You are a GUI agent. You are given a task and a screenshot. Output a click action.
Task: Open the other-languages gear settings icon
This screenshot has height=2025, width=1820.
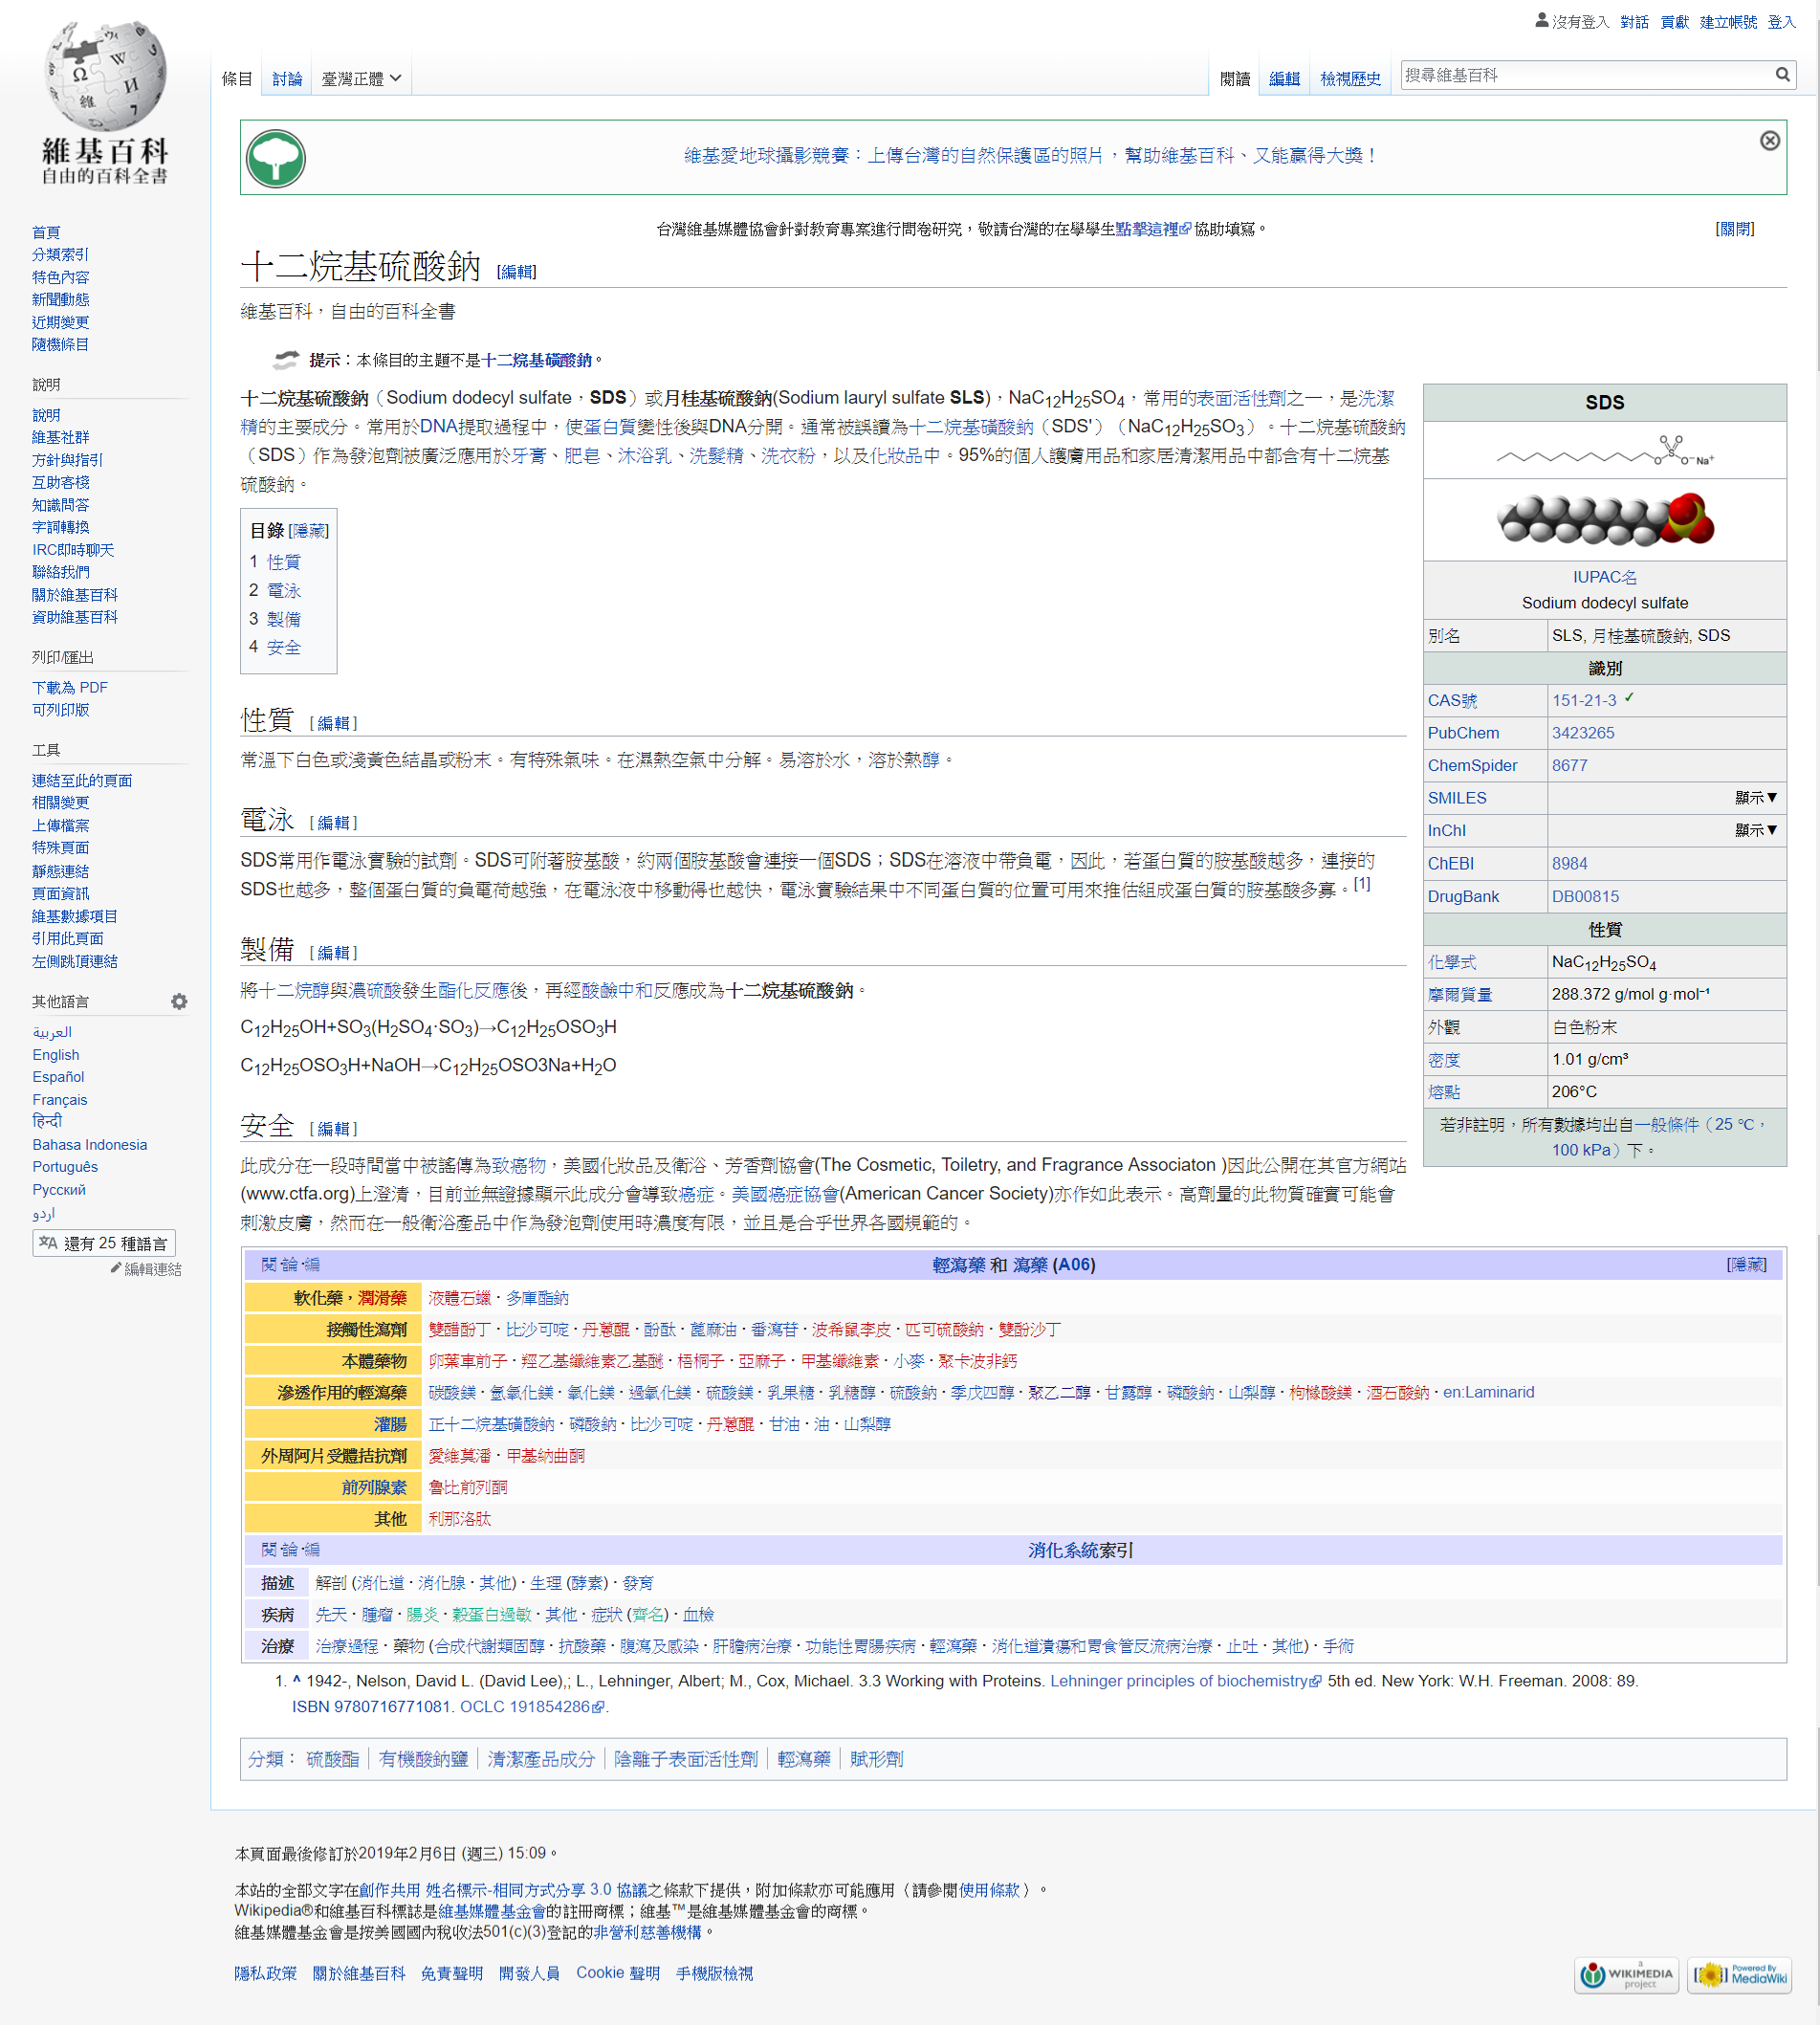(x=179, y=1001)
